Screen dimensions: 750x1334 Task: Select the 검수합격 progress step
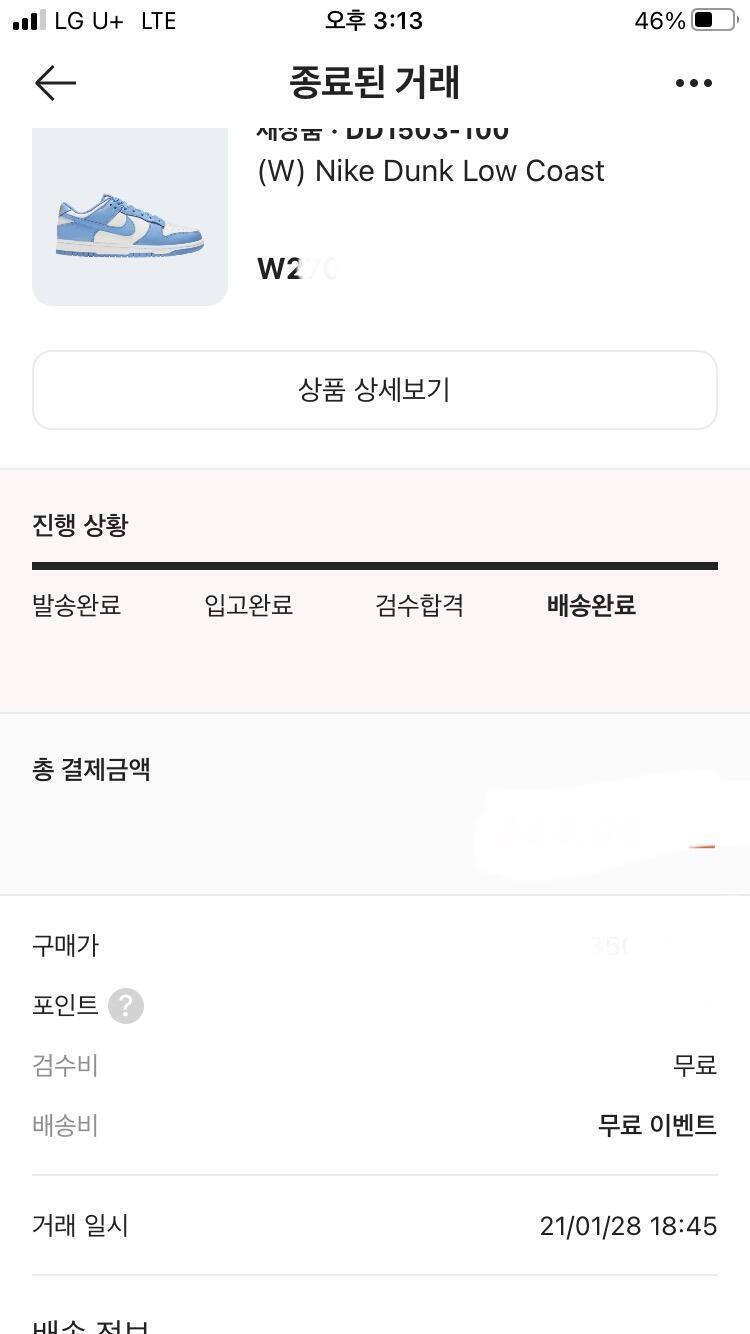point(419,605)
